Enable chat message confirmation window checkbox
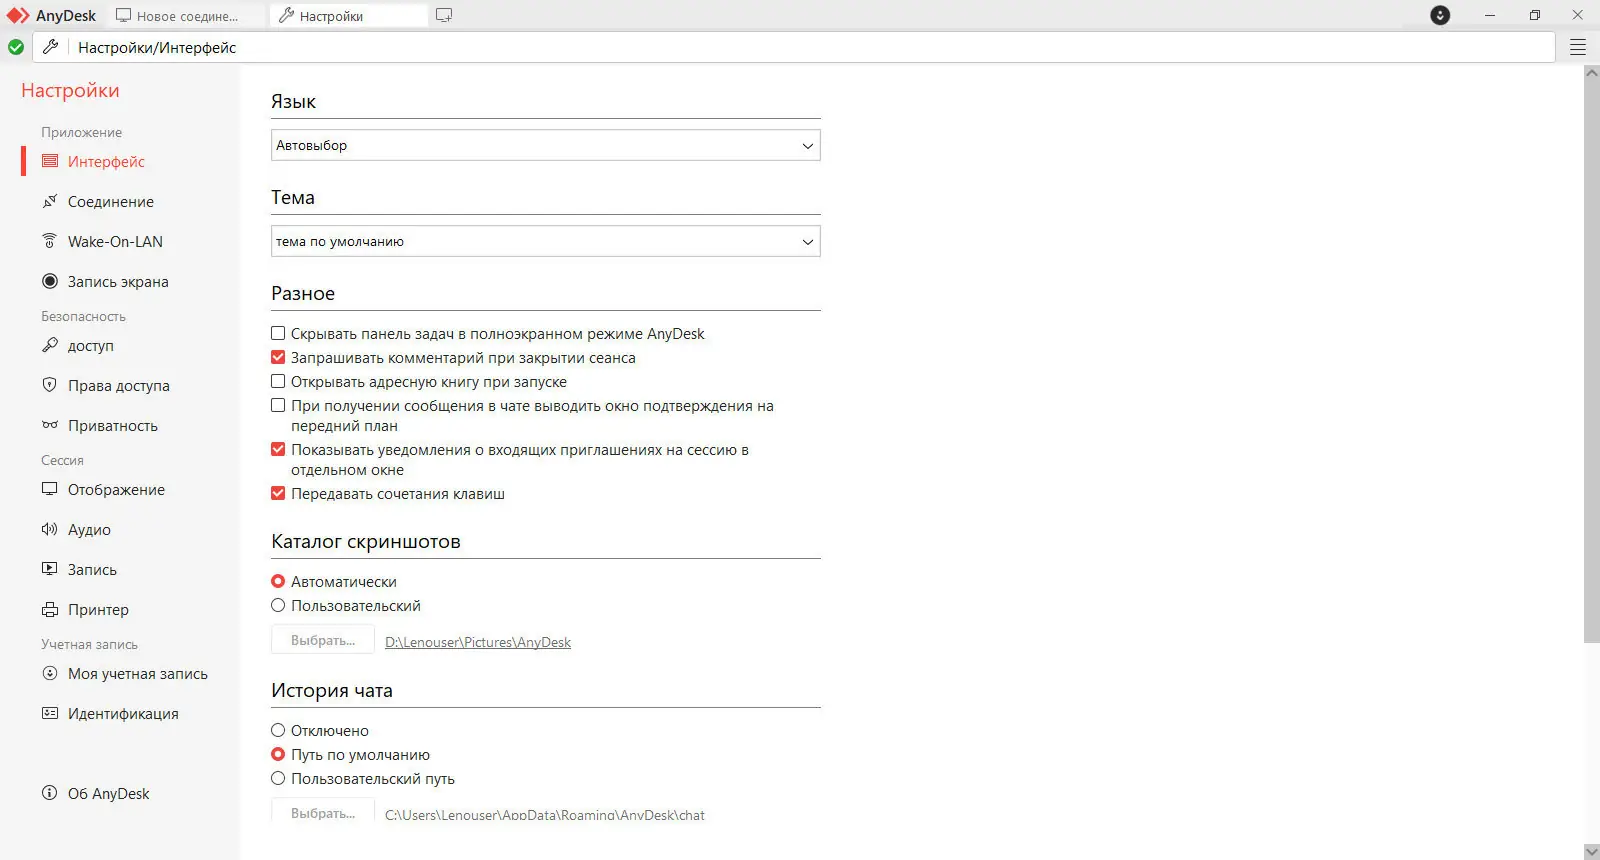 [x=278, y=405]
